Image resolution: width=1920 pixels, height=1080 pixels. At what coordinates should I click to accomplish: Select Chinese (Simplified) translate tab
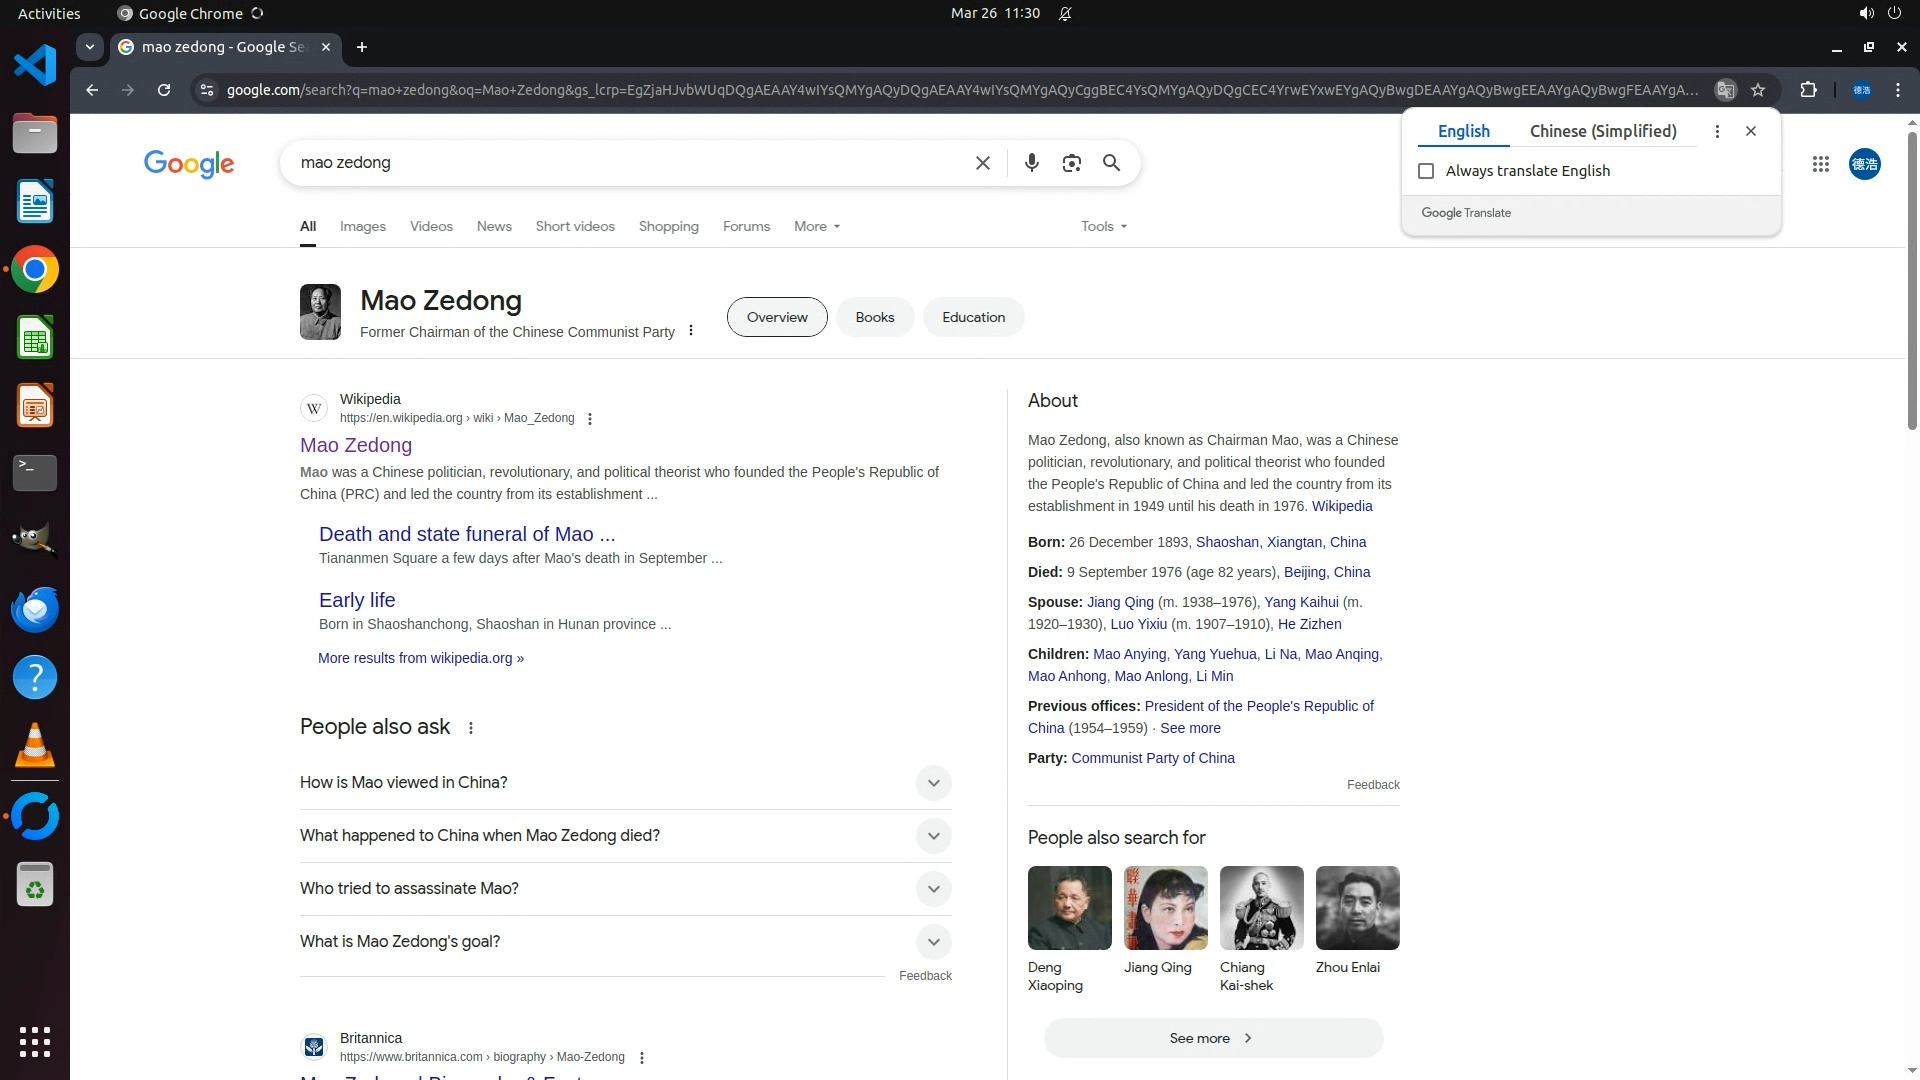point(1602,131)
